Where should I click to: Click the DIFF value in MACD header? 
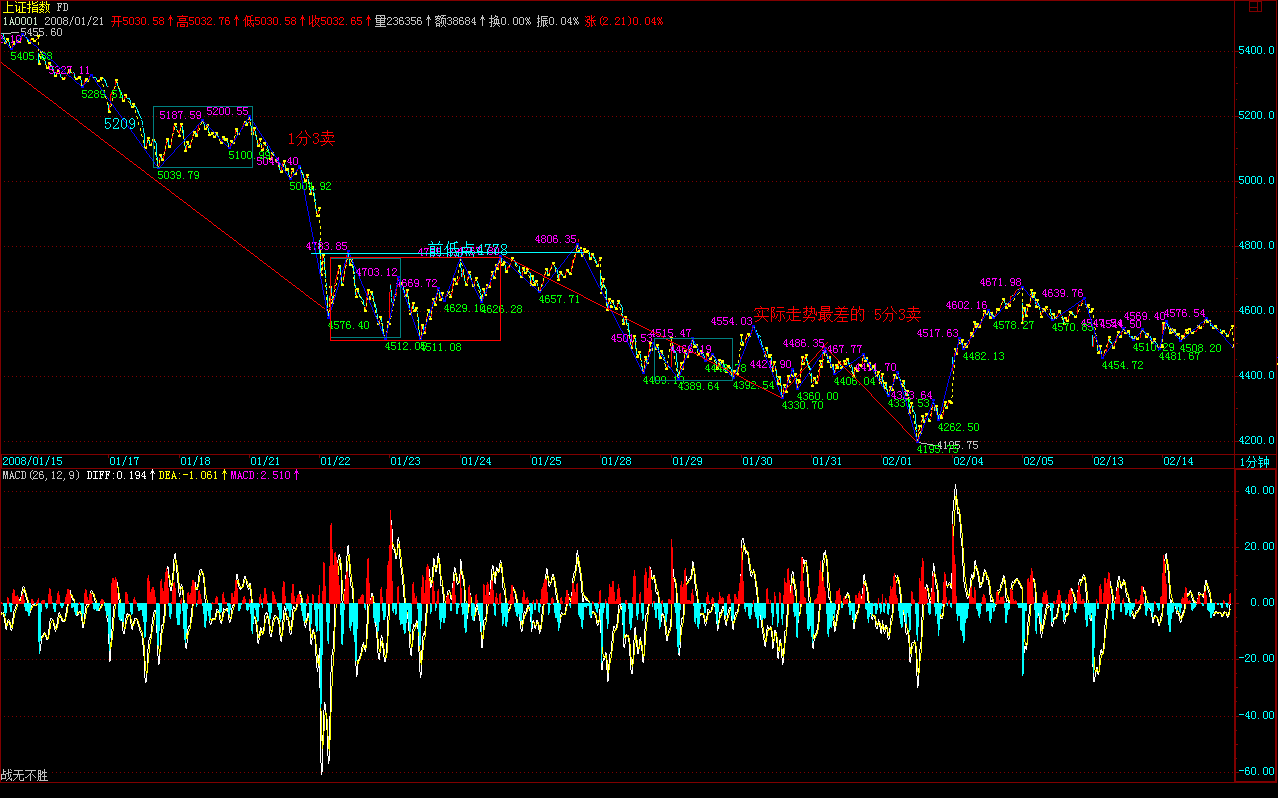120,475
